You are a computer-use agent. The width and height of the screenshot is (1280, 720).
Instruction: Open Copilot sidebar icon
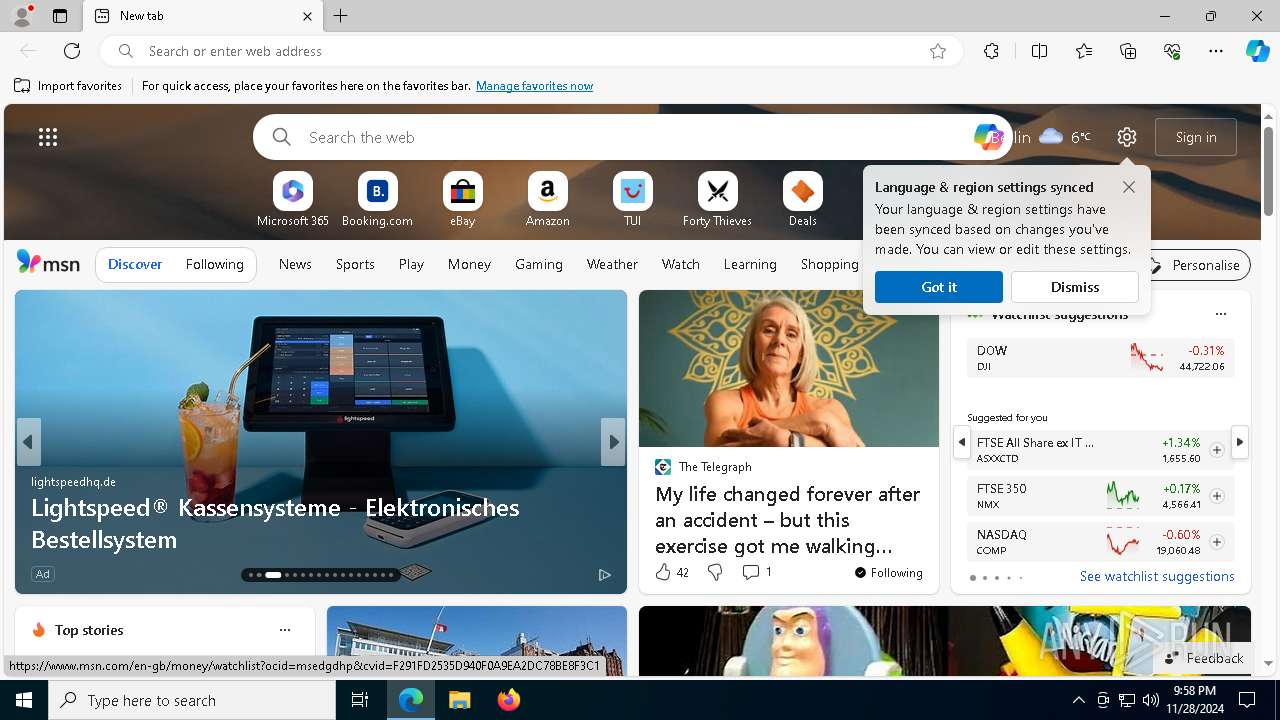1257,51
